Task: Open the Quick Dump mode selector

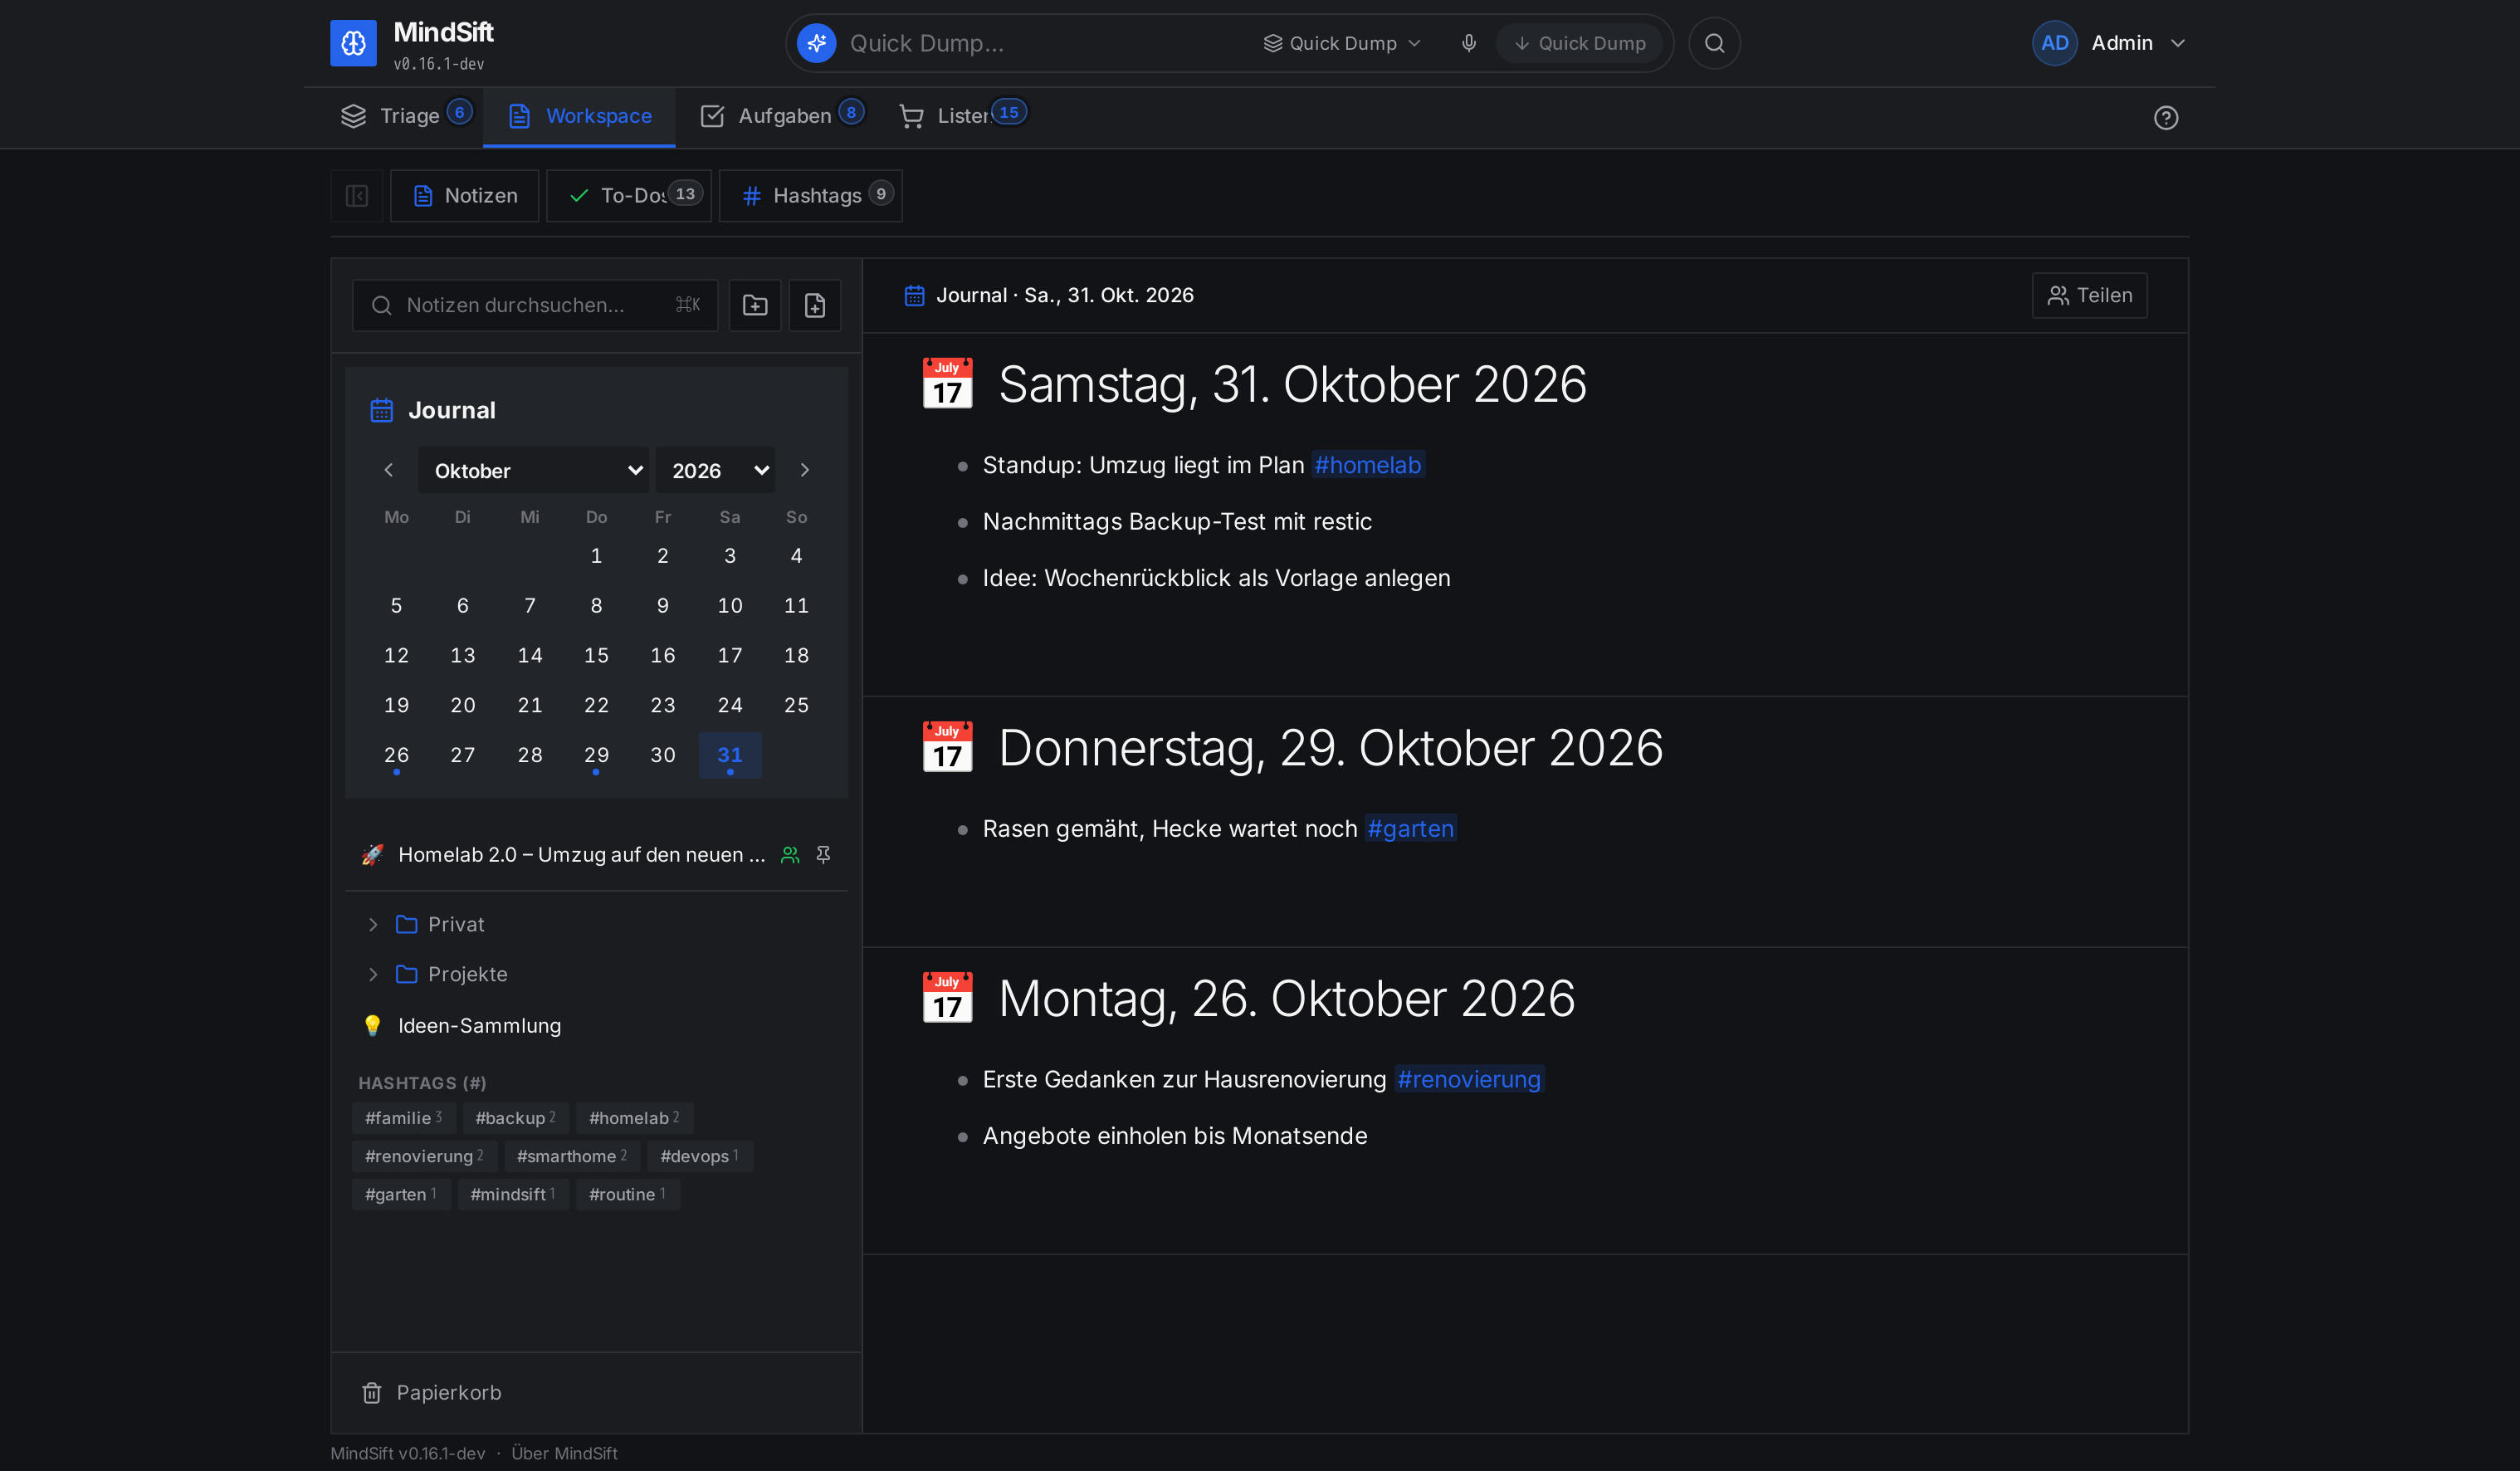Action: (1341, 43)
